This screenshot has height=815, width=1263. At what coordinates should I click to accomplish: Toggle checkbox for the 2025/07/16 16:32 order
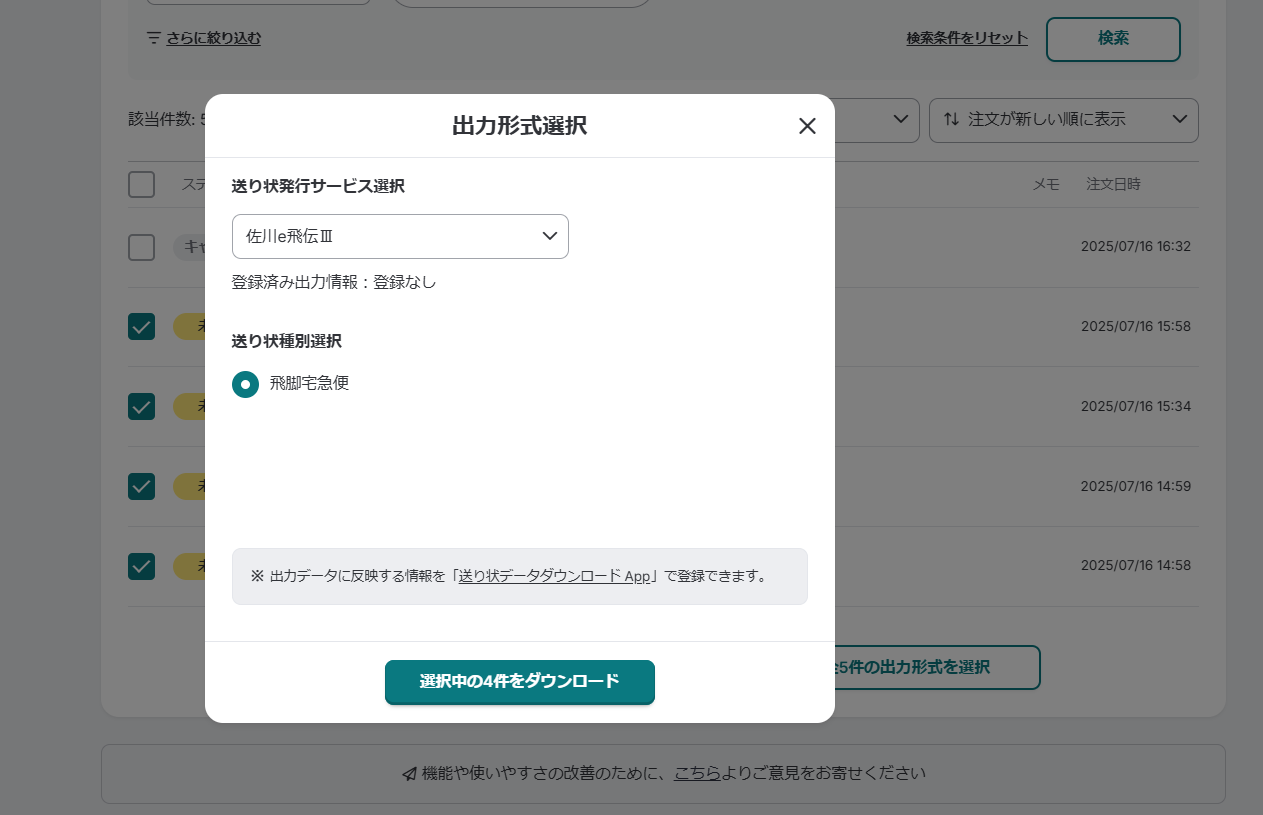click(141, 247)
